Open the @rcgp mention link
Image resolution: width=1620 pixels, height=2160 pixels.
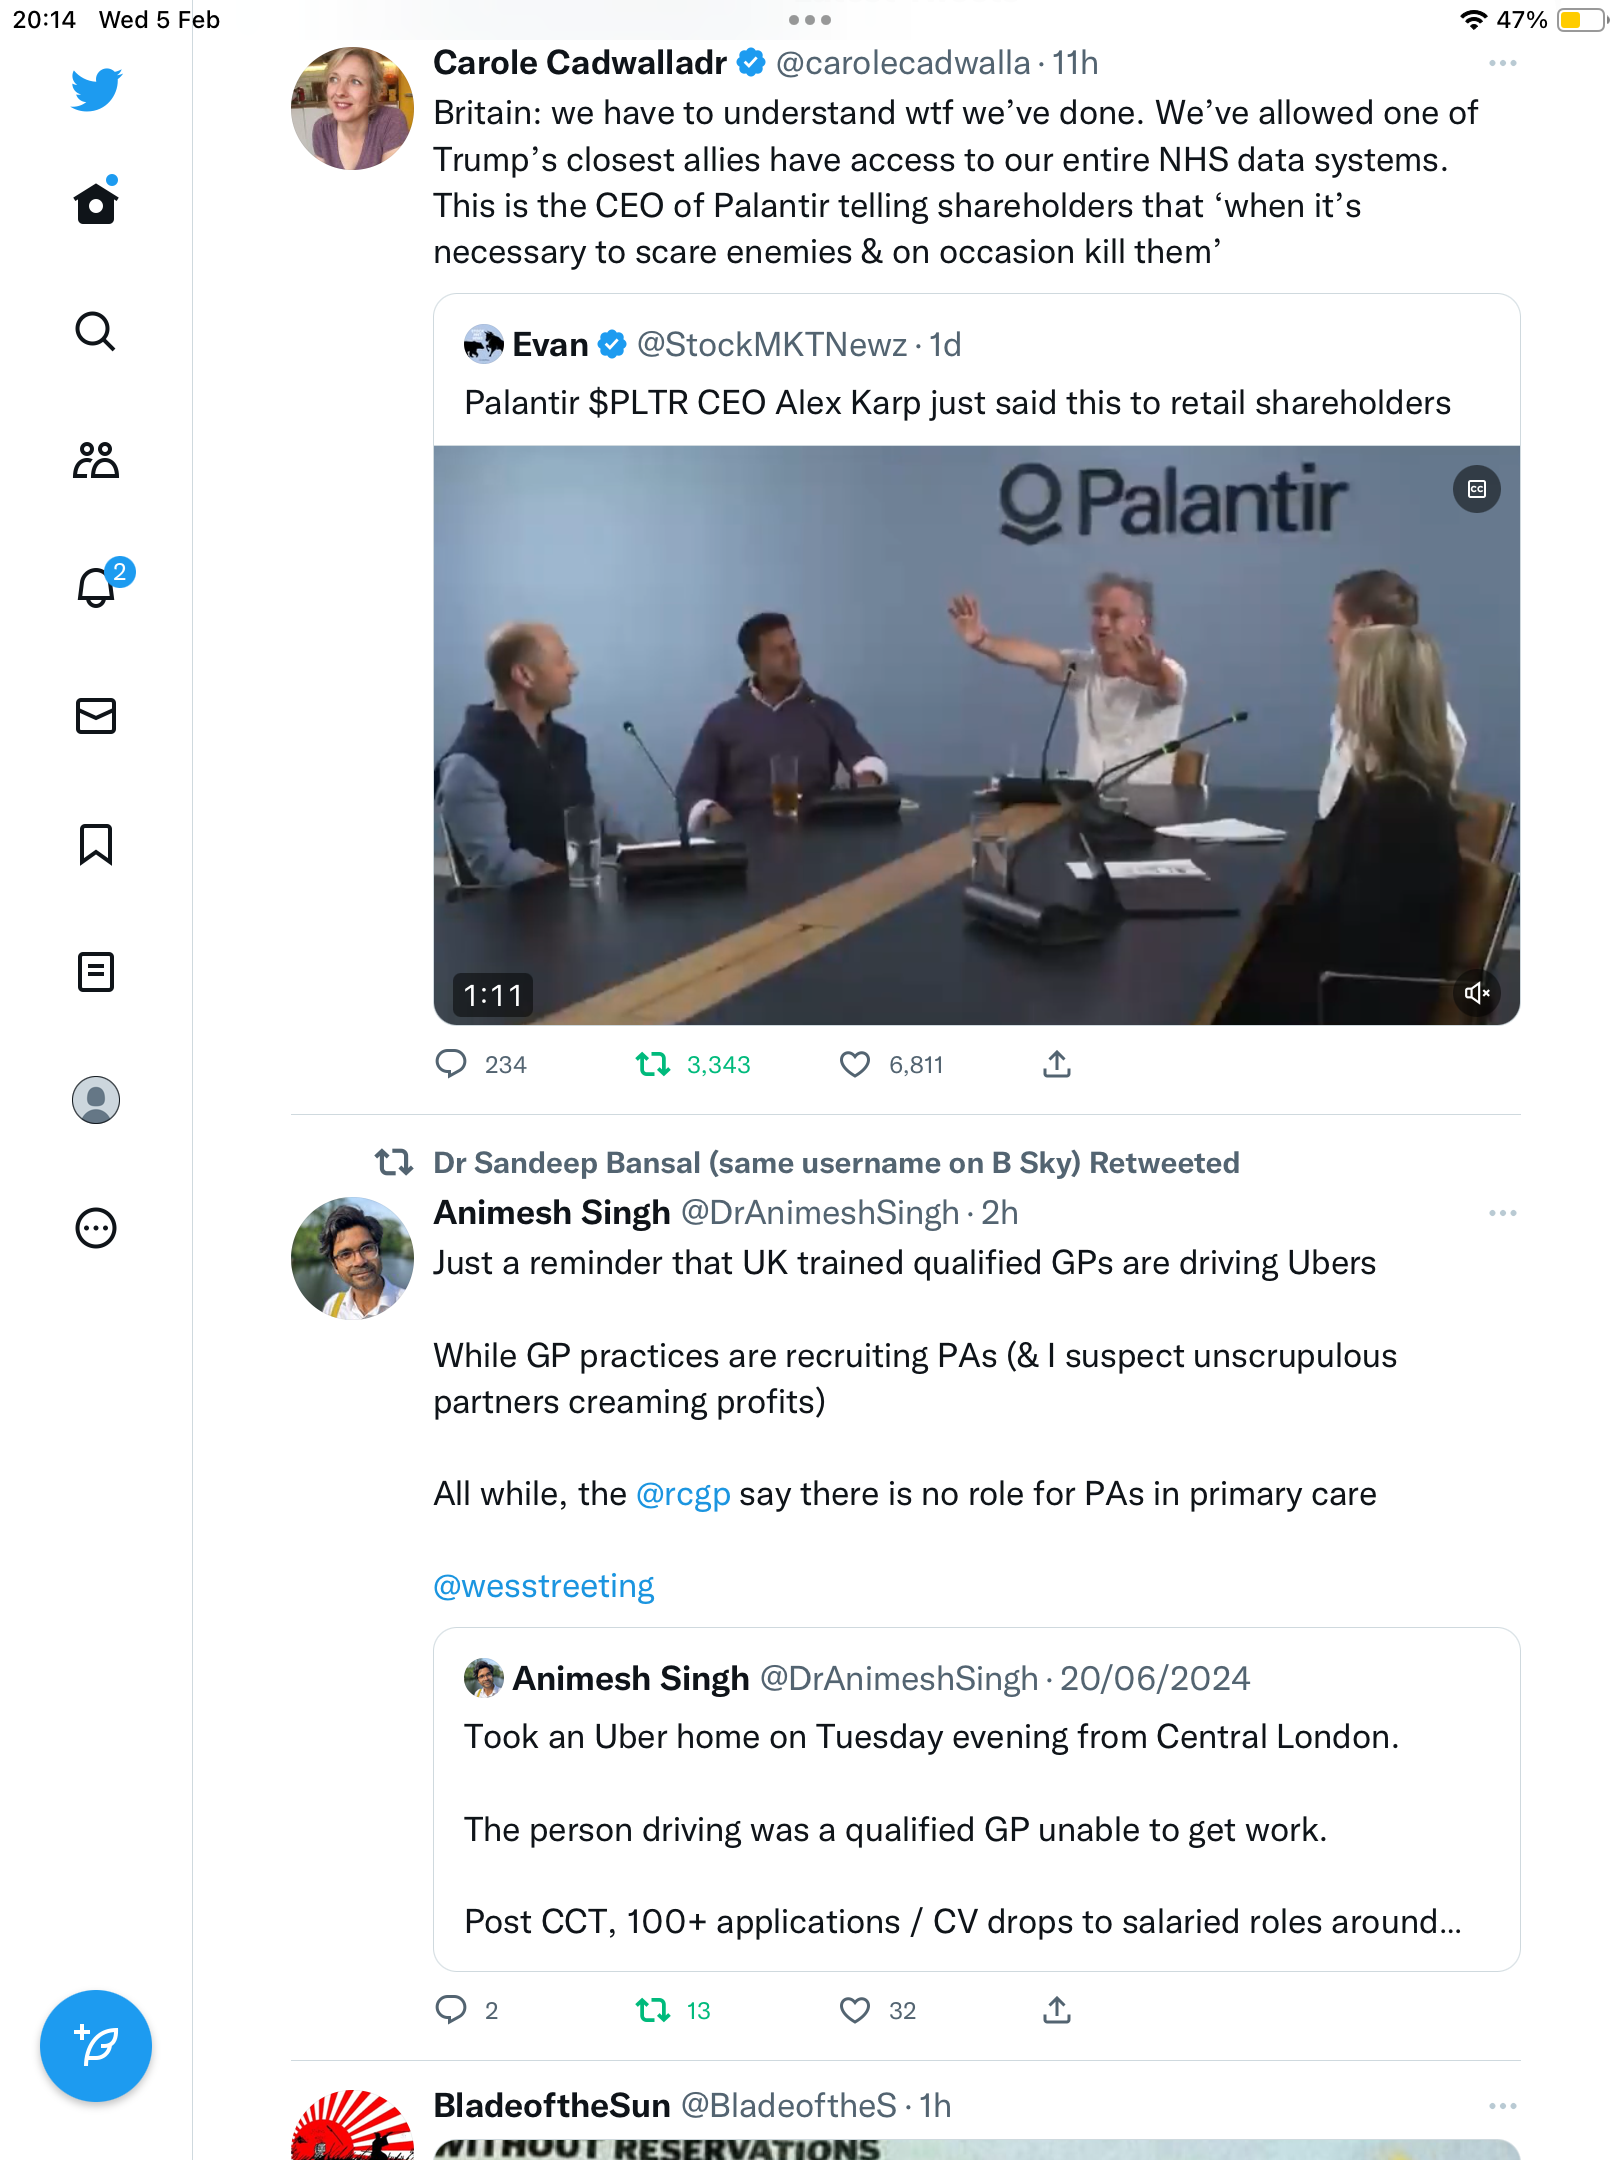[683, 1494]
